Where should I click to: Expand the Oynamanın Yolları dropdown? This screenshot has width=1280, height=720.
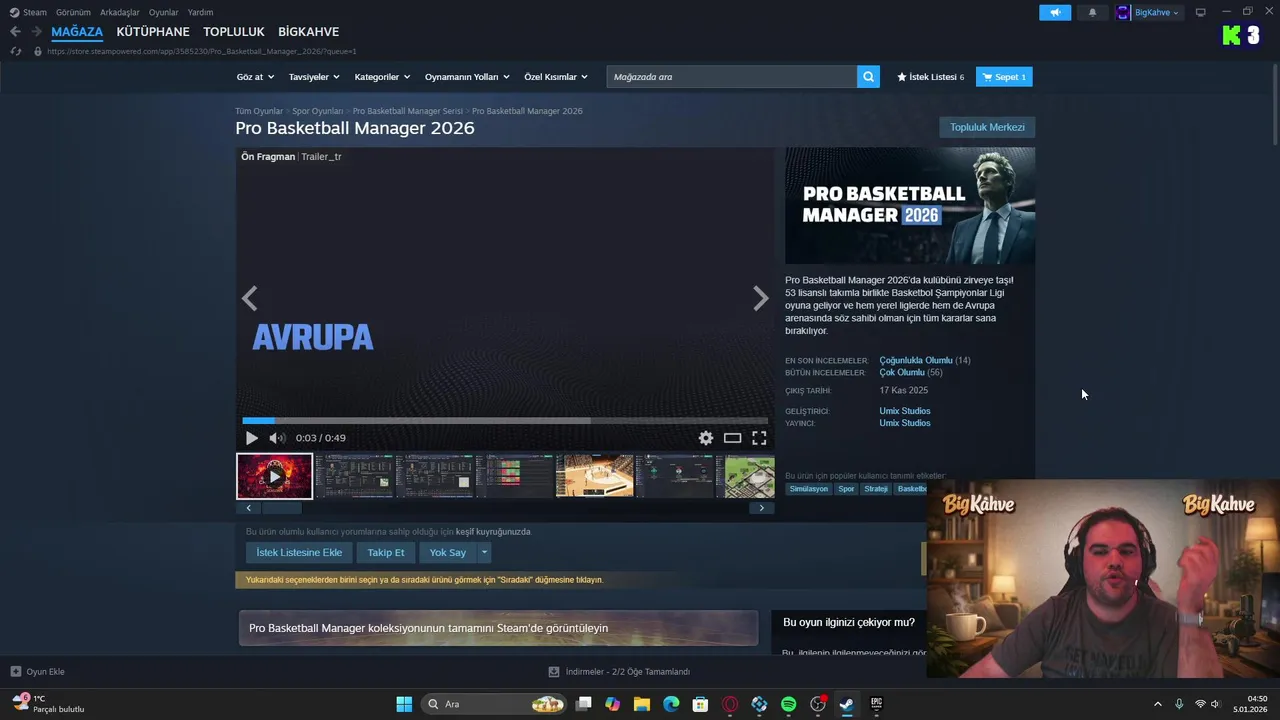[x=467, y=77]
